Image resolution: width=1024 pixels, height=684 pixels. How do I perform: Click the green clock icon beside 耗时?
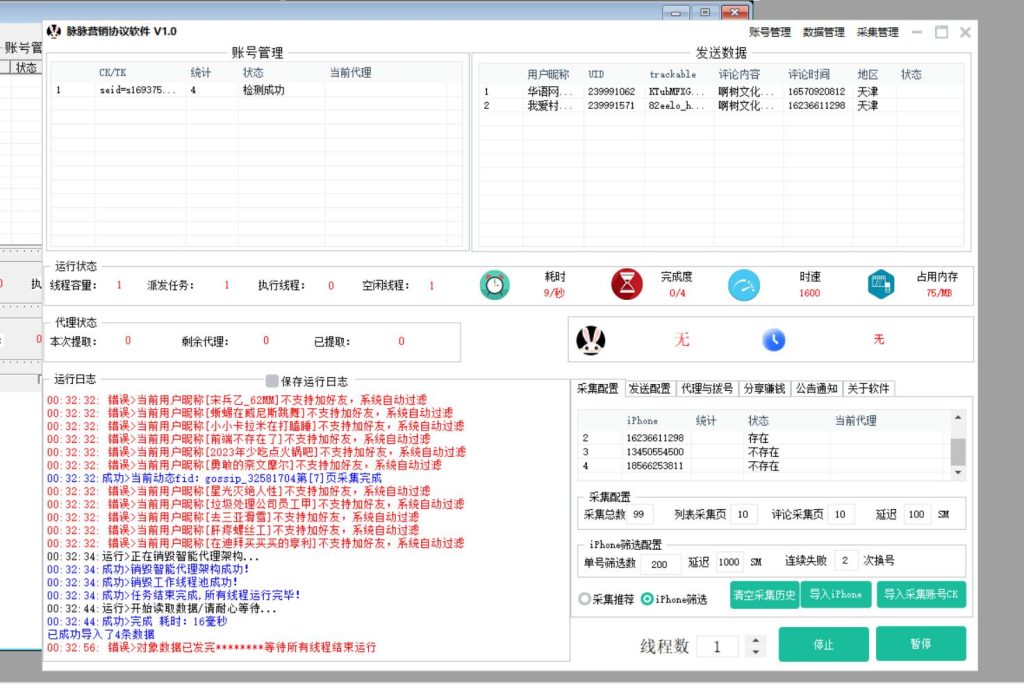tap(494, 283)
